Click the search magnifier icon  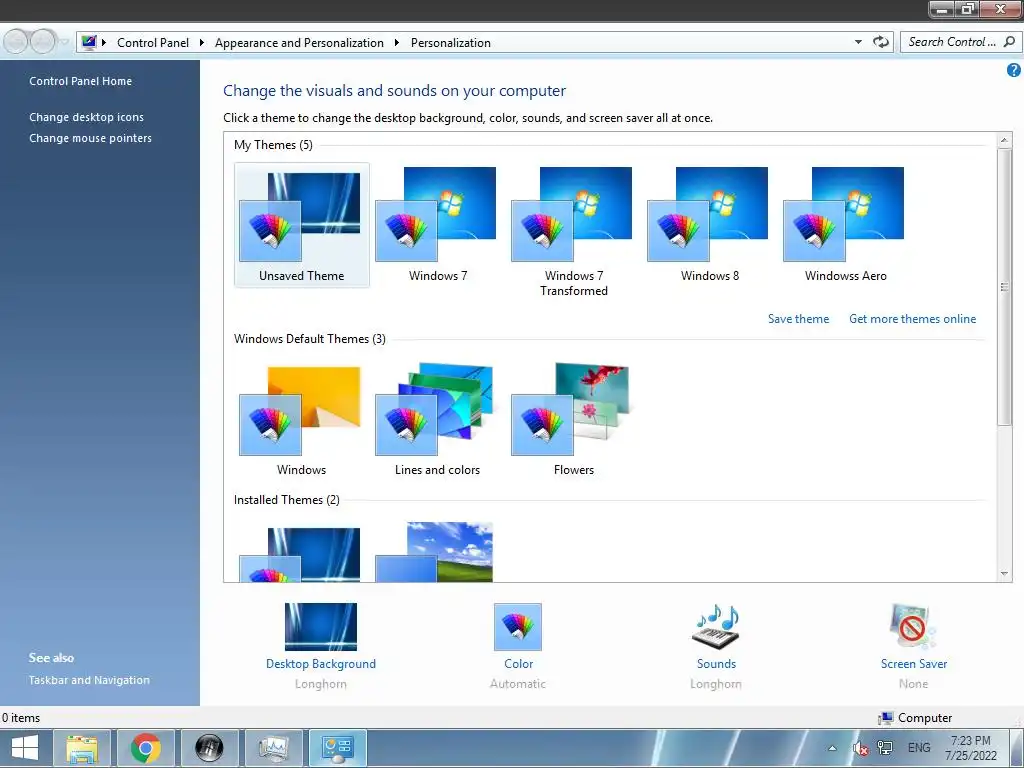point(1009,42)
